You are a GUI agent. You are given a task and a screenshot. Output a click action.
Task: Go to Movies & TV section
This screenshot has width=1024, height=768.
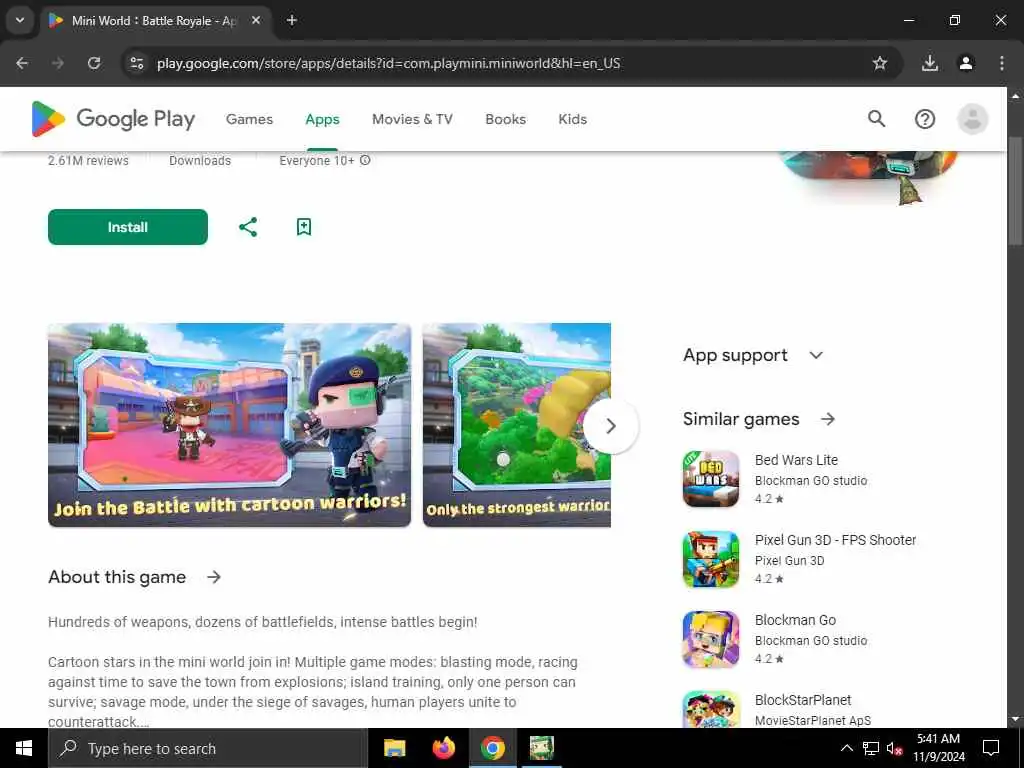pyautogui.click(x=412, y=119)
